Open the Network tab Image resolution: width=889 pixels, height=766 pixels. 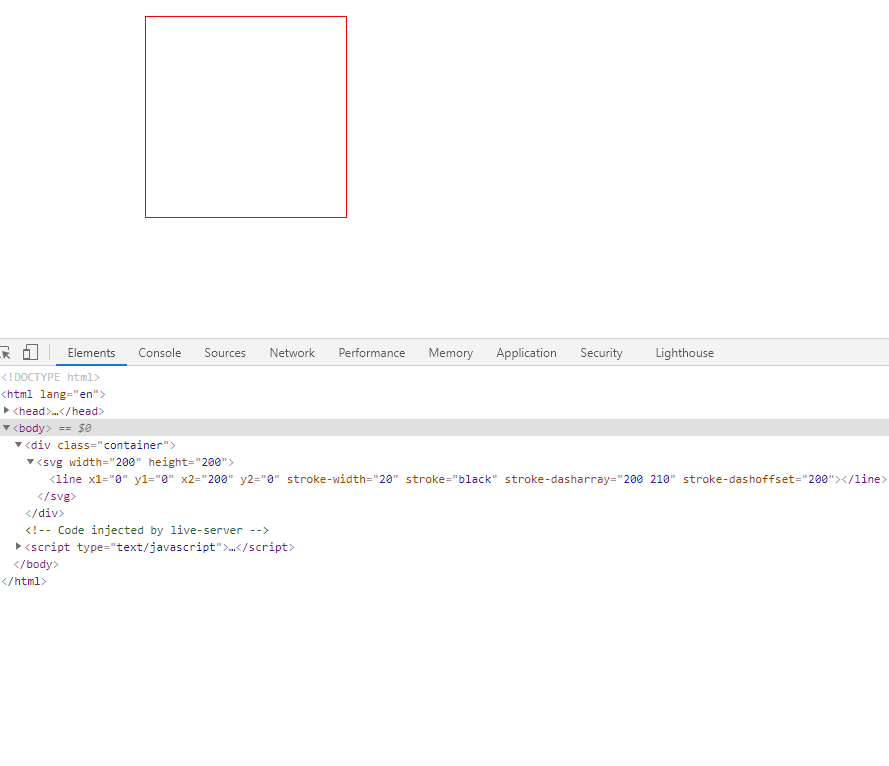292,353
